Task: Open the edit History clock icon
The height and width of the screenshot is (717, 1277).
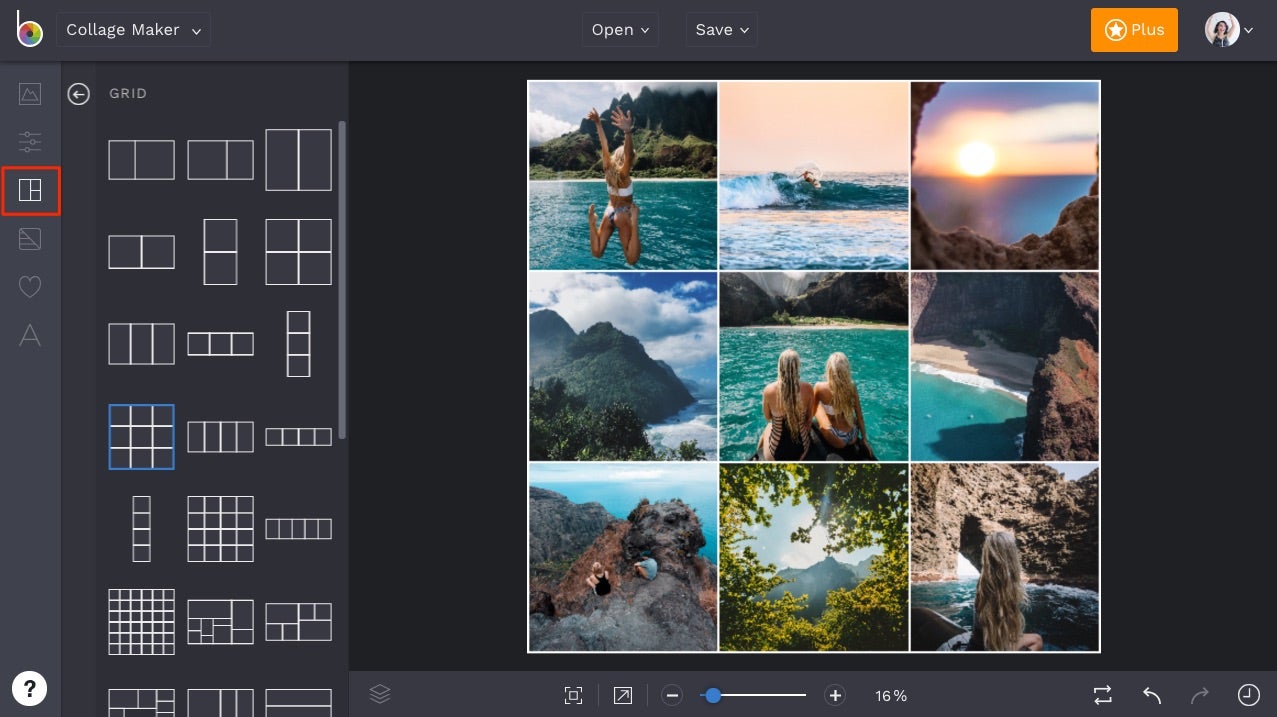Action: tap(1246, 695)
